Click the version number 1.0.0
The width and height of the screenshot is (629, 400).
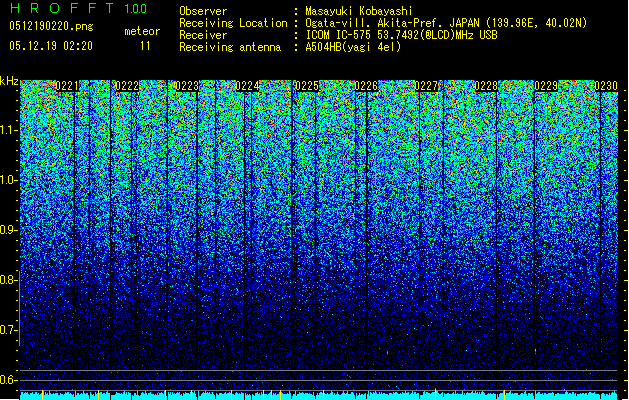(136, 8)
